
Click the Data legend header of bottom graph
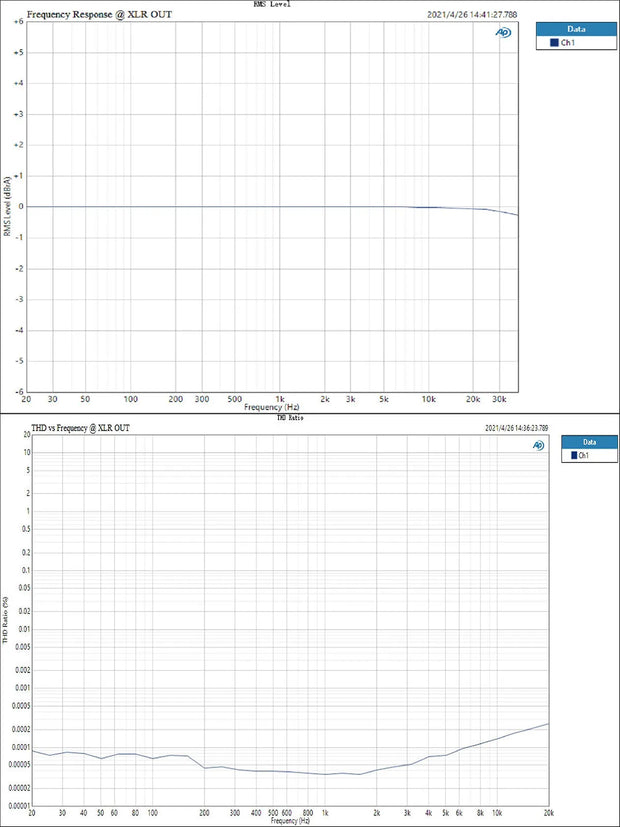tap(589, 441)
